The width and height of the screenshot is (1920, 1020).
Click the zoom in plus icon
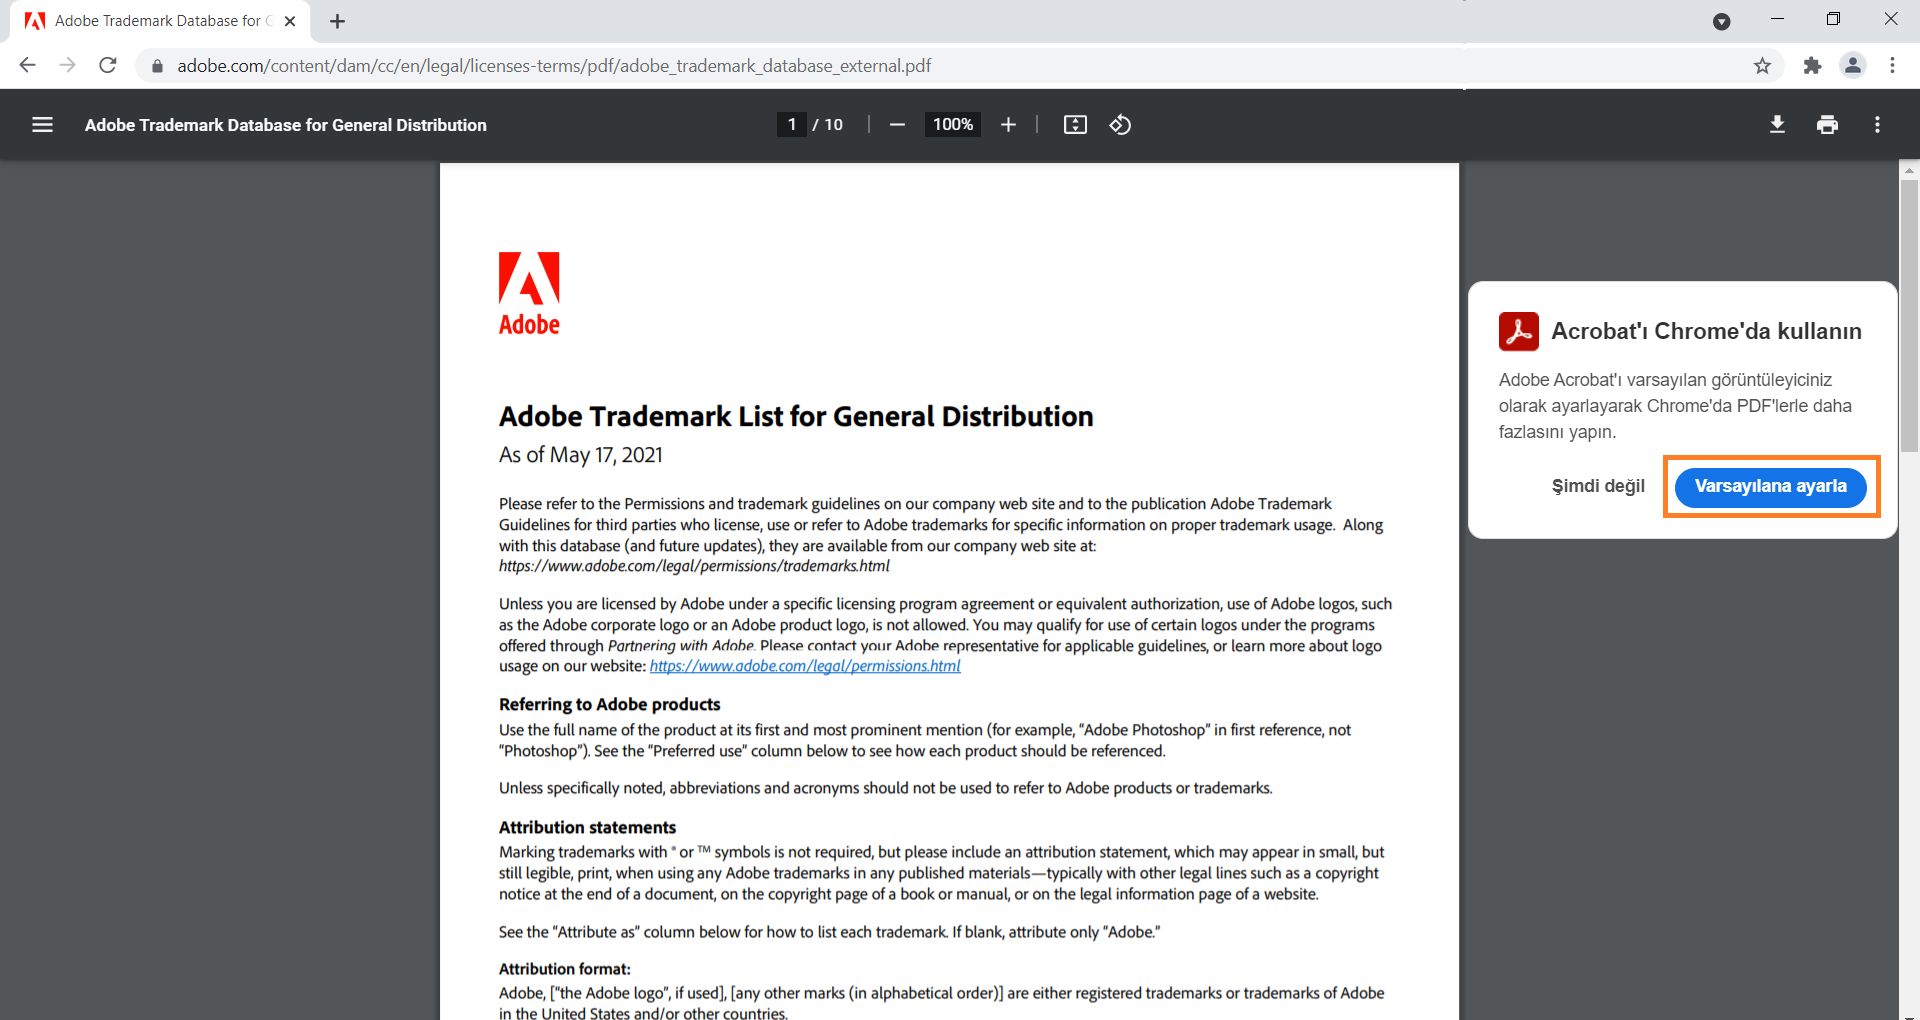(x=1008, y=124)
